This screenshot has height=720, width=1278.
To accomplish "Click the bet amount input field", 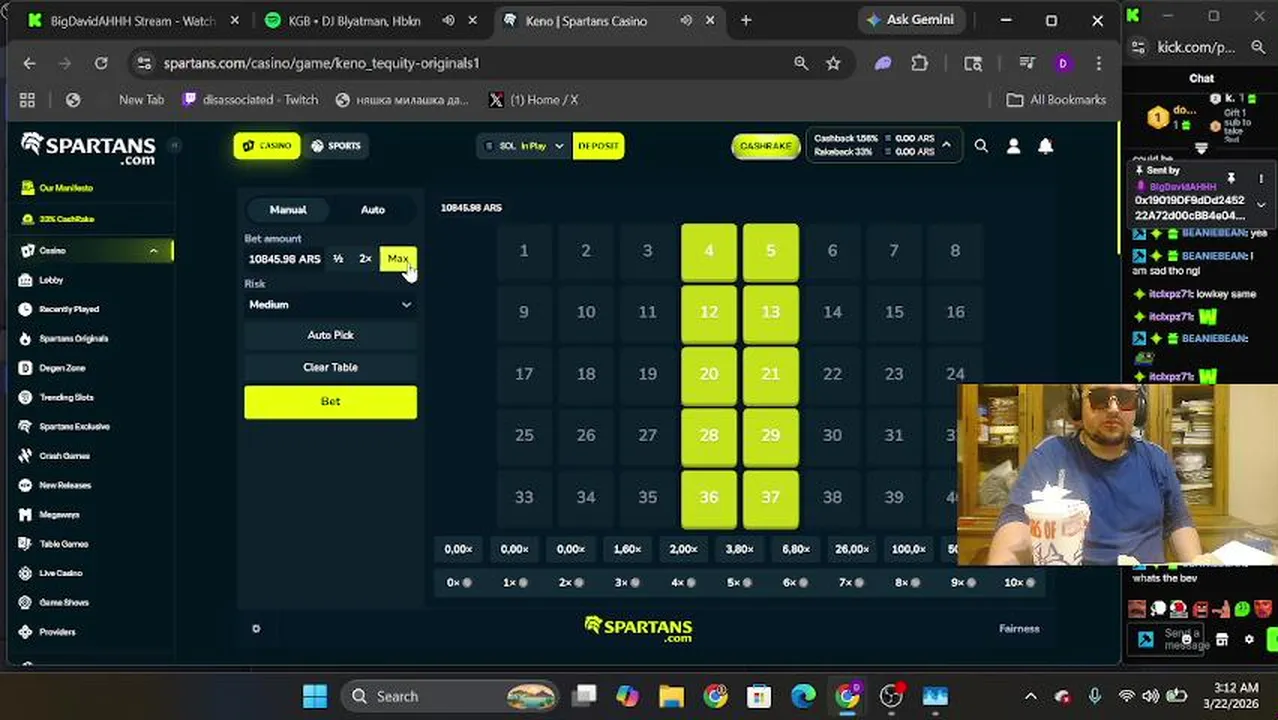I will click(284, 259).
